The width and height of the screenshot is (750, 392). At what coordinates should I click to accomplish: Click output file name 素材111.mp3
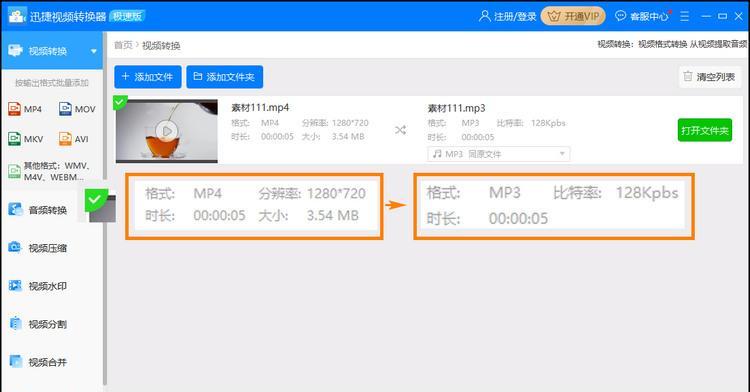tap(456, 108)
